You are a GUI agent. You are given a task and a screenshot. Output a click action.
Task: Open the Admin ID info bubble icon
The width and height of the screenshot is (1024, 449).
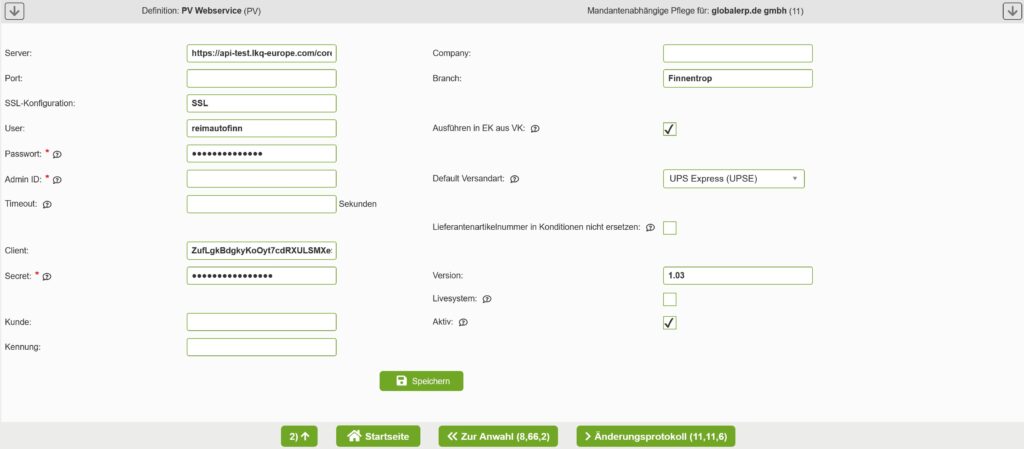57,179
